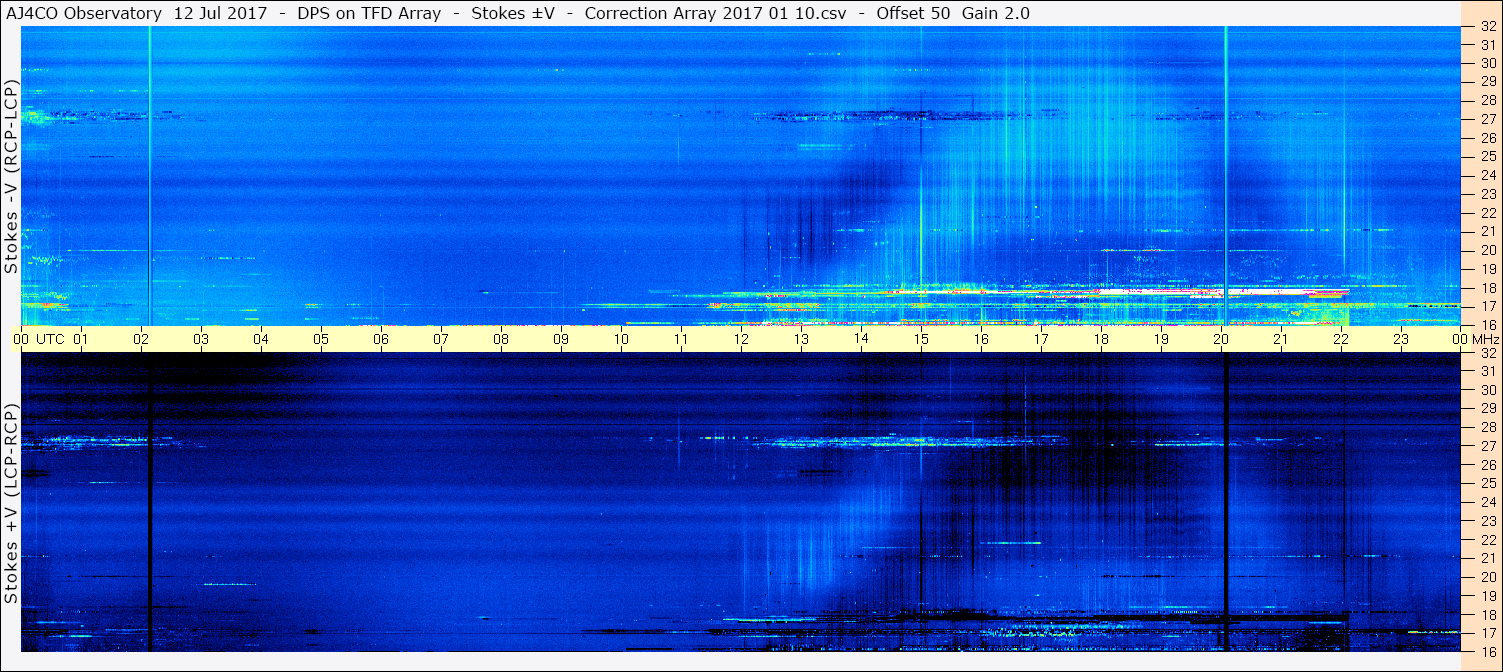The height and width of the screenshot is (672, 1503).
Task: Click 29 MHz label in the Stokes +V panel
Action: pos(1488,408)
